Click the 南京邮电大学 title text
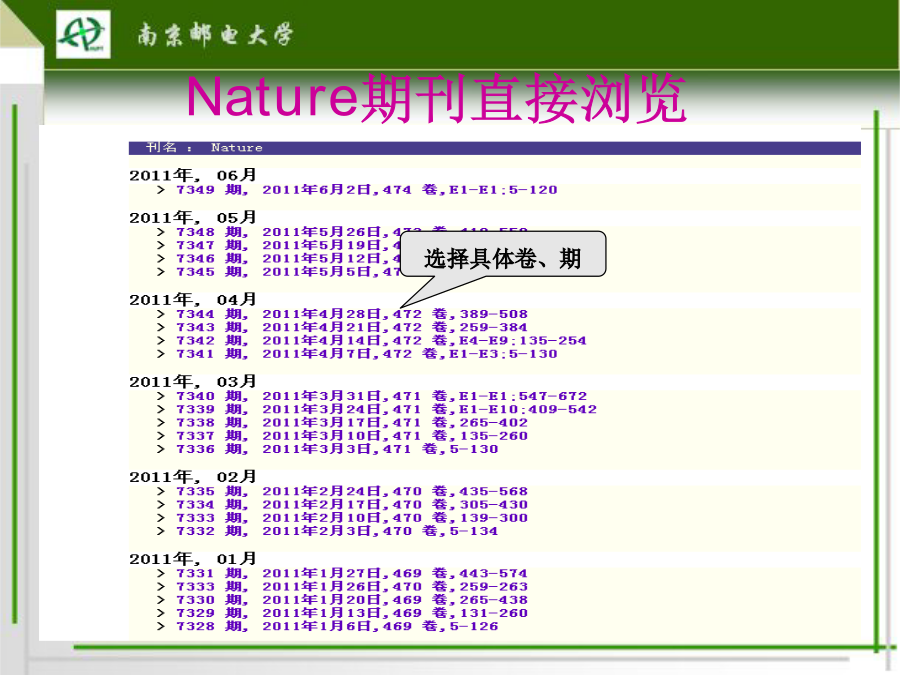 [215, 34]
